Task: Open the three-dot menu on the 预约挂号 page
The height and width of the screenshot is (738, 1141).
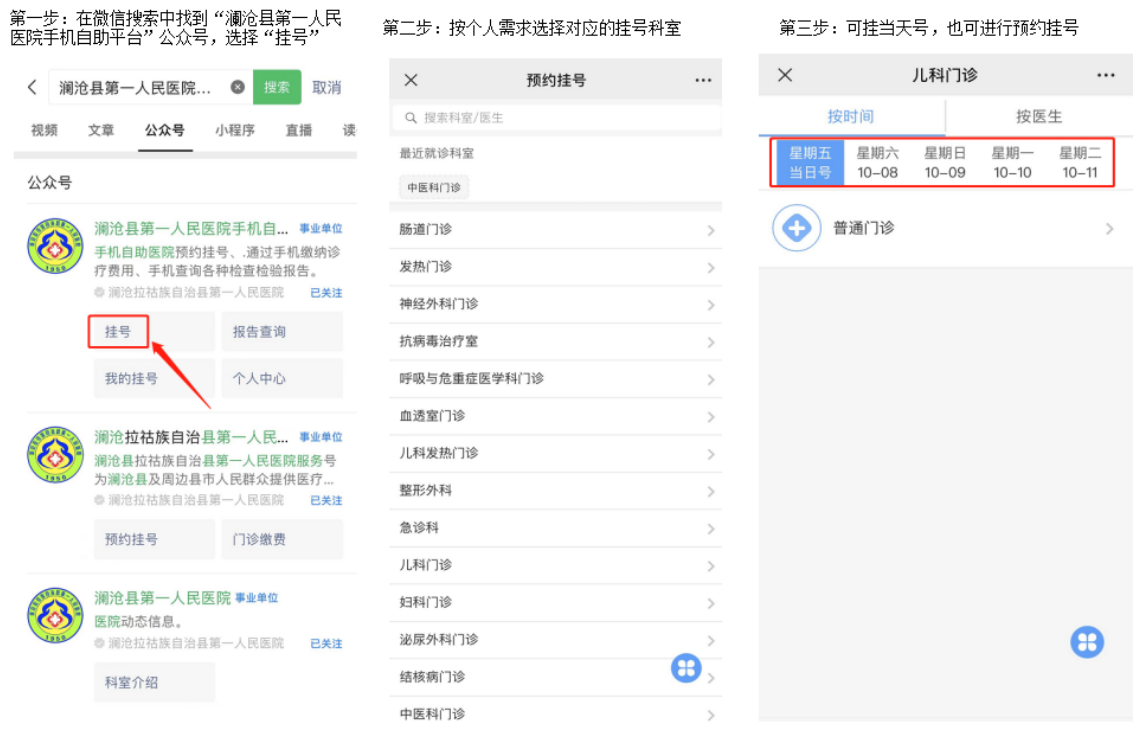Action: point(703,80)
